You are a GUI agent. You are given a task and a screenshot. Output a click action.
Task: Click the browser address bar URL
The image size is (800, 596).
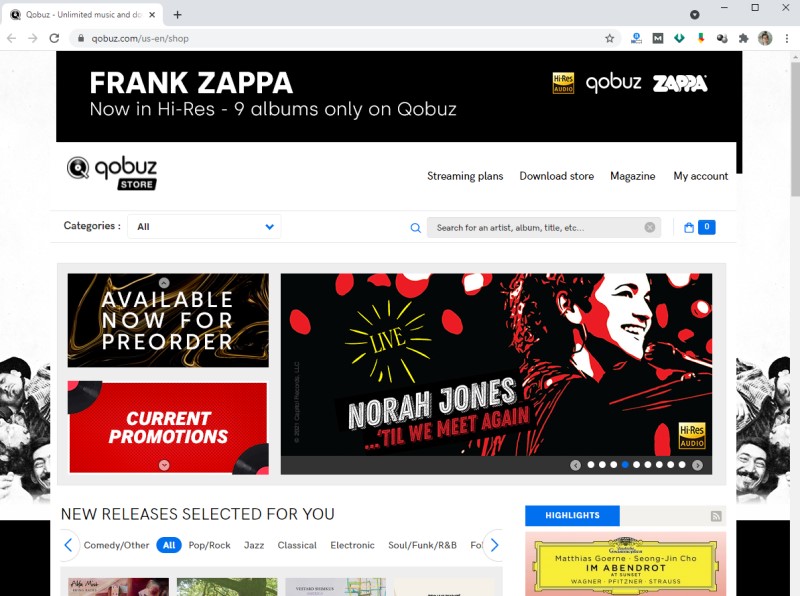(x=140, y=38)
